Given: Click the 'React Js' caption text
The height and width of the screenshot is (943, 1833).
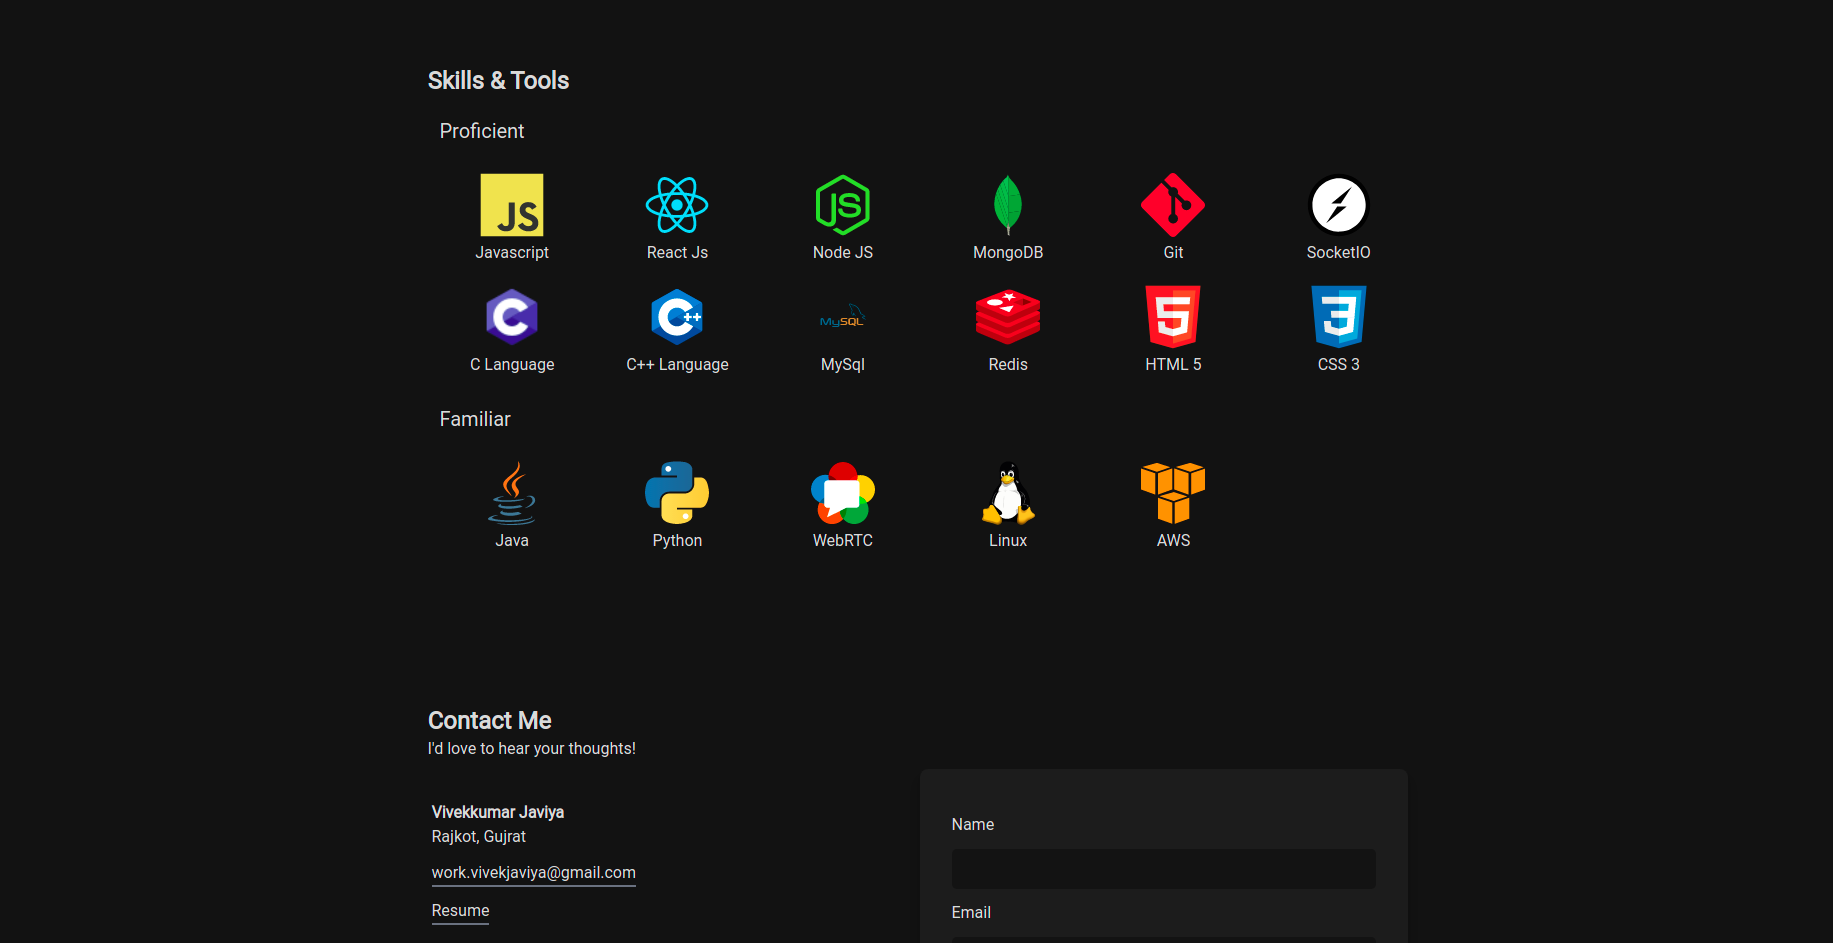Looking at the screenshot, I should (677, 253).
